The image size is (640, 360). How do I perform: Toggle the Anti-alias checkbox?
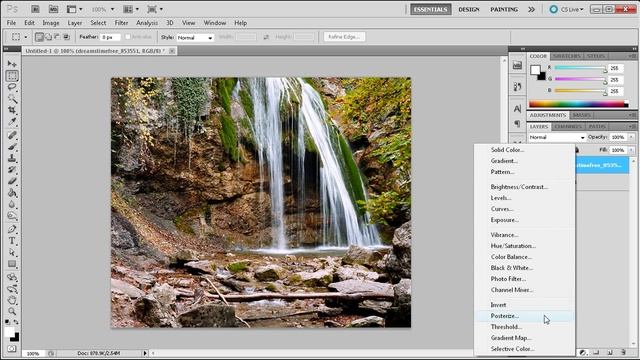(128, 37)
